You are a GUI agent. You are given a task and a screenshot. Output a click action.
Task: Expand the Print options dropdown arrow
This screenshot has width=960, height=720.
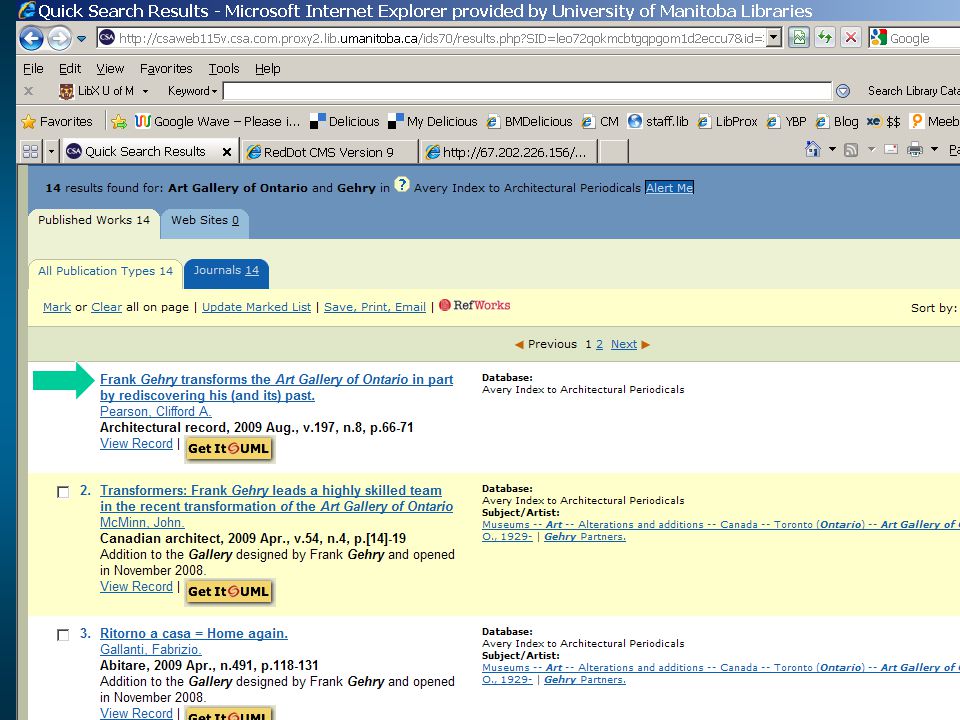[x=934, y=149]
